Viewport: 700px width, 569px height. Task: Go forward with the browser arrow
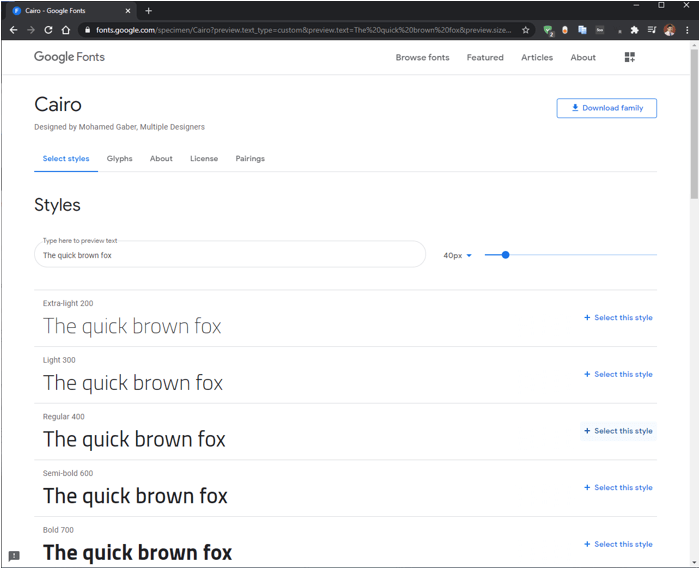[x=31, y=30]
